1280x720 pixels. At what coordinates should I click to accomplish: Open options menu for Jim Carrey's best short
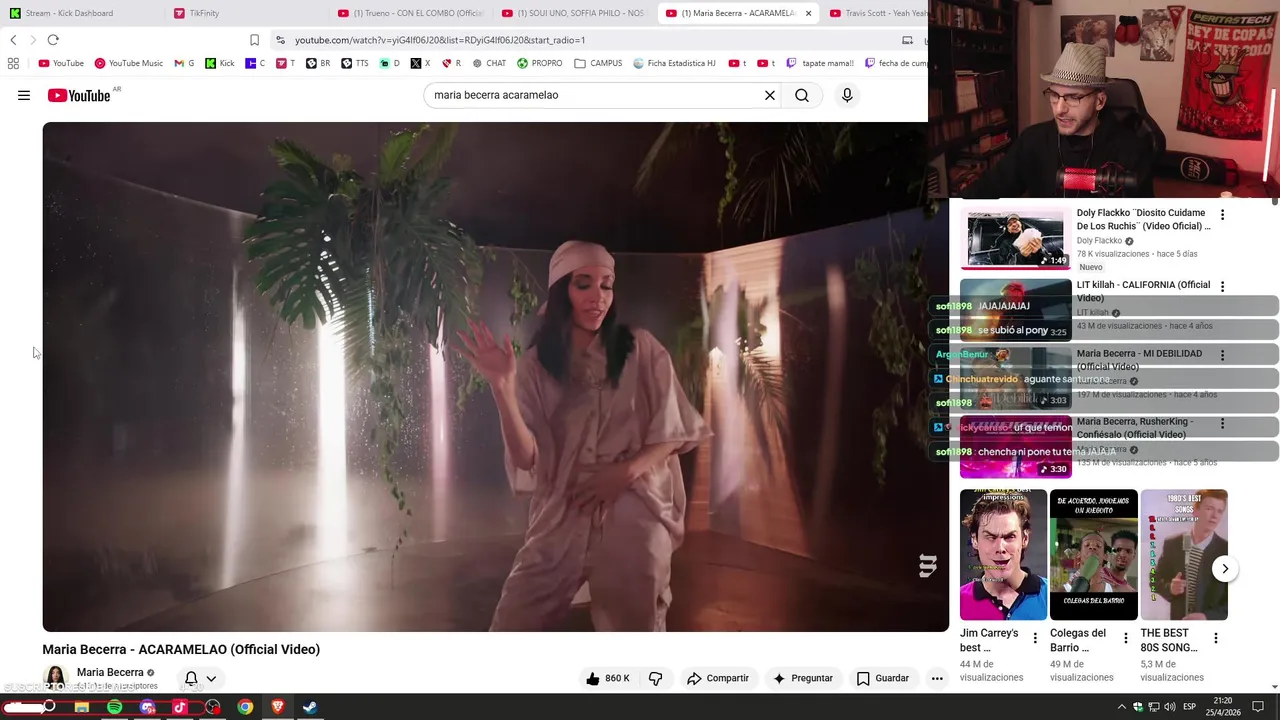coord(1035,638)
